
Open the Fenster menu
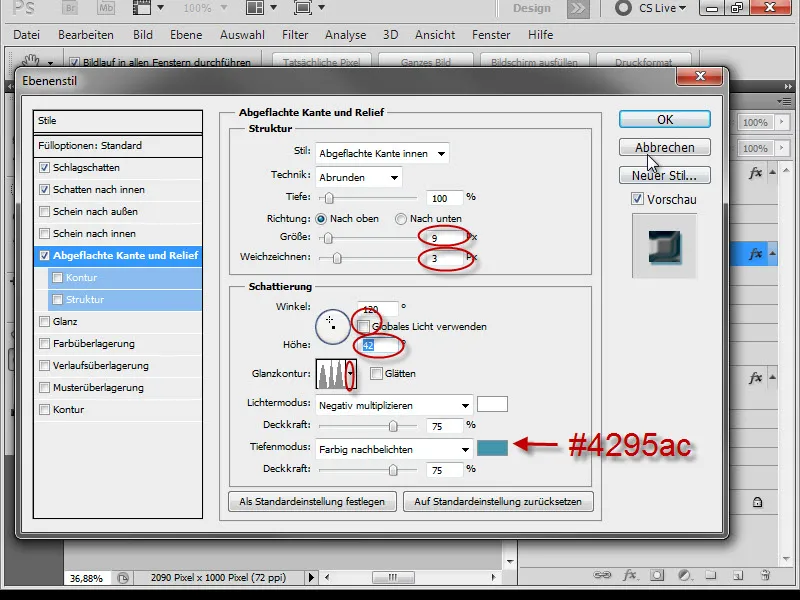[491, 35]
